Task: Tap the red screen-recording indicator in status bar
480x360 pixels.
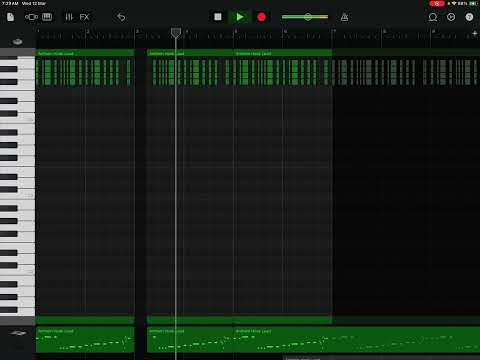Action: coord(437,4)
